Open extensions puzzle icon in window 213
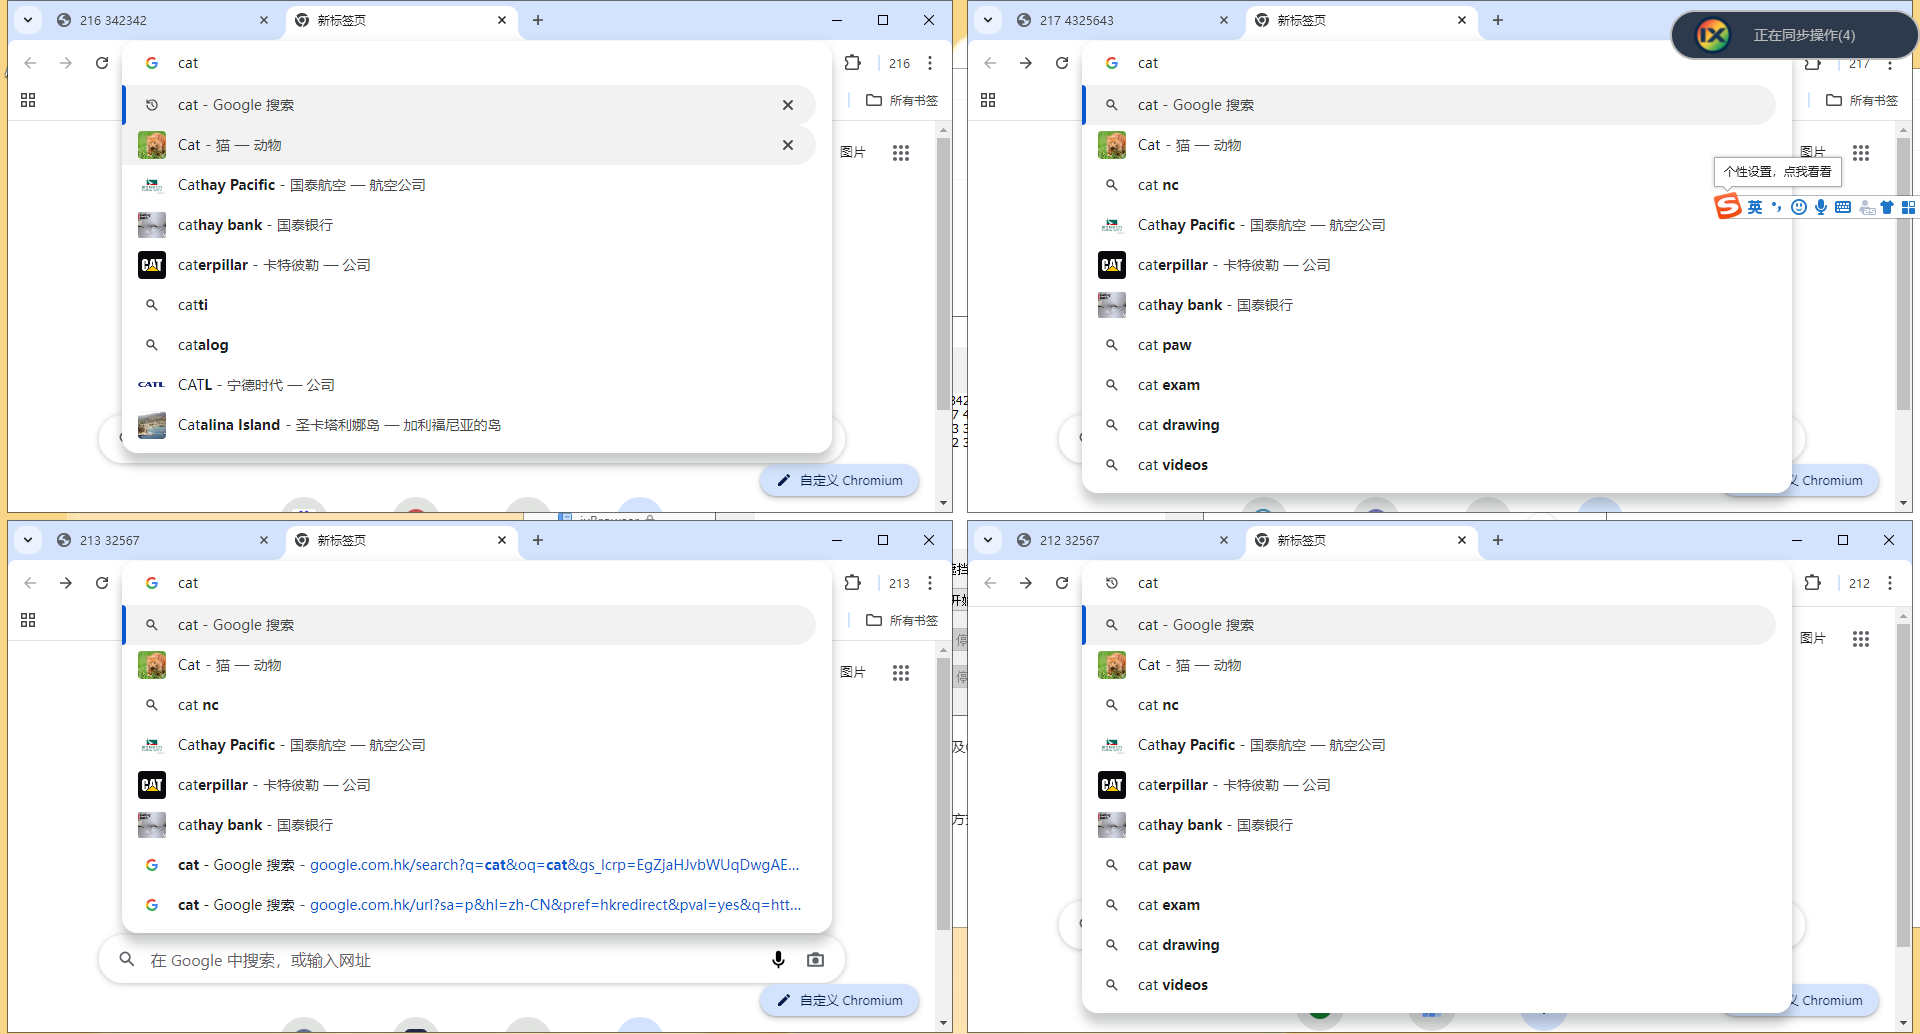 [853, 583]
